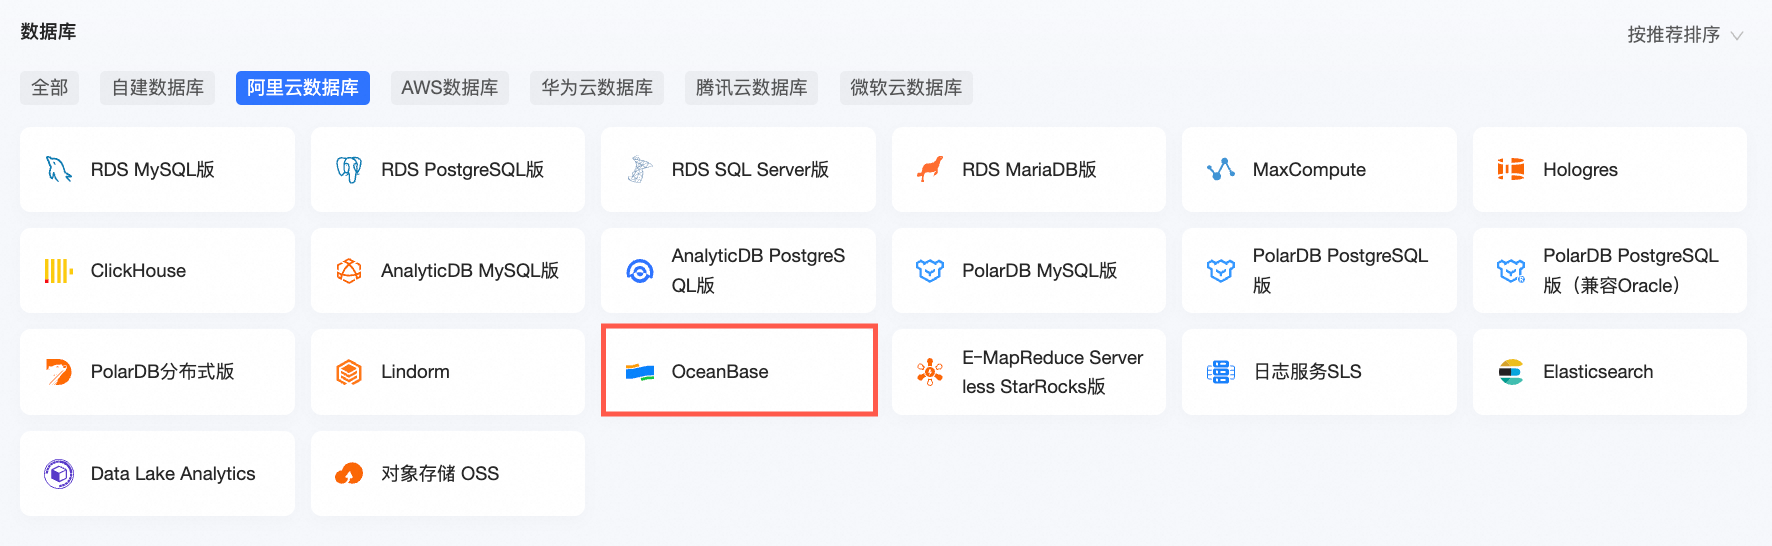Click the OceanBase icon

(x=640, y=372)
